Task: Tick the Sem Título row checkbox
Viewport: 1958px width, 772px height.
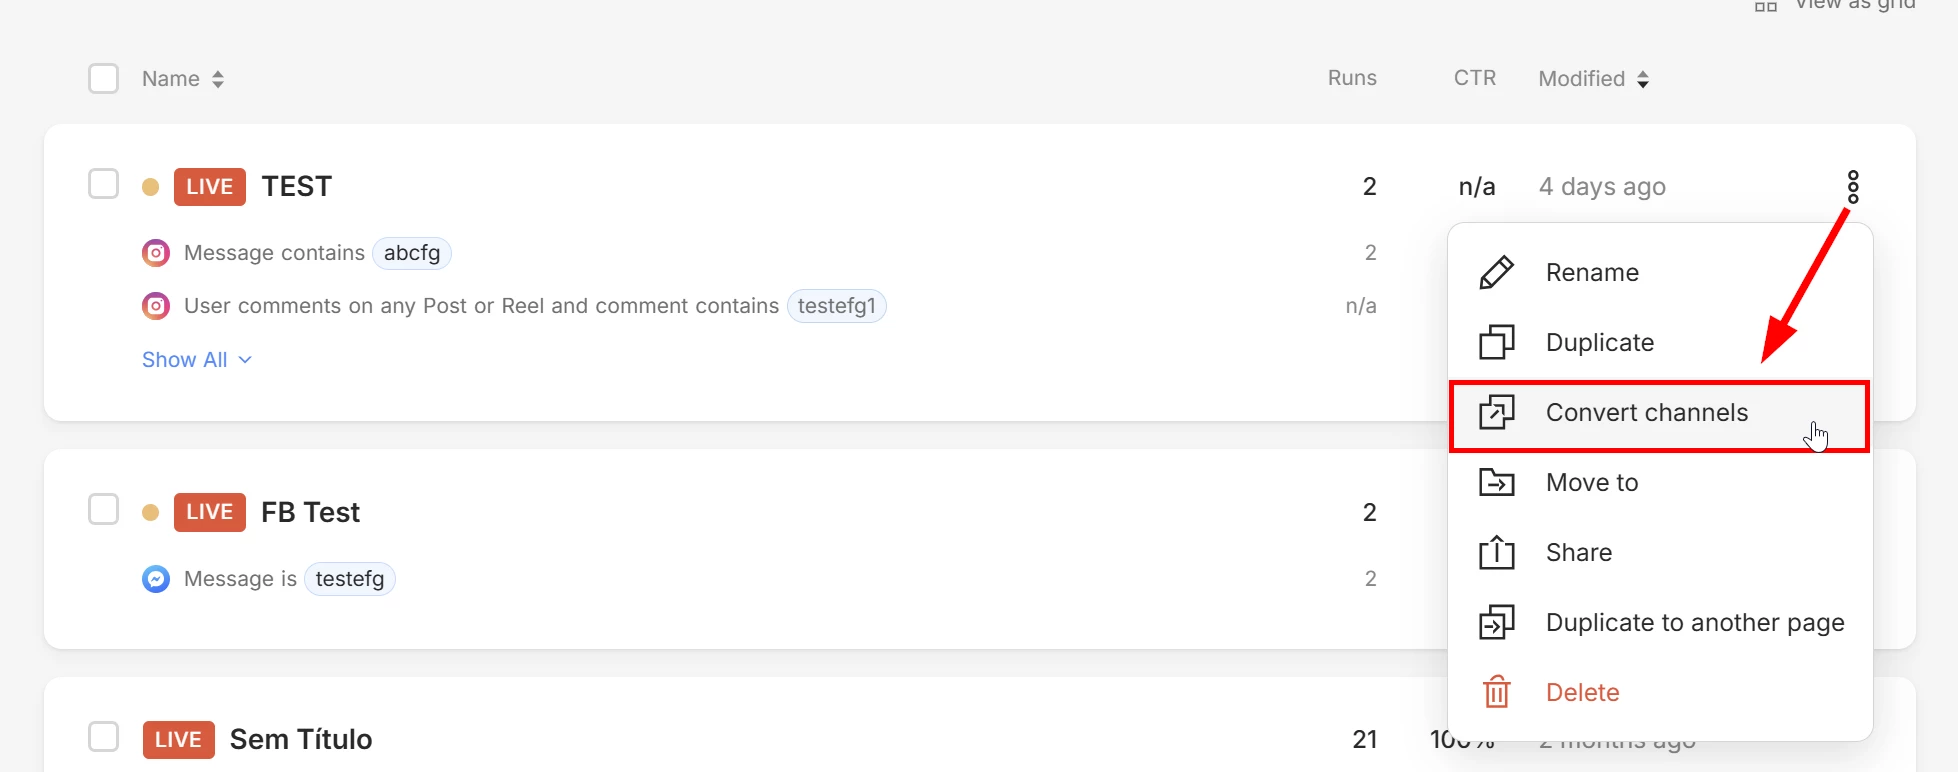Action: point(104,738)
